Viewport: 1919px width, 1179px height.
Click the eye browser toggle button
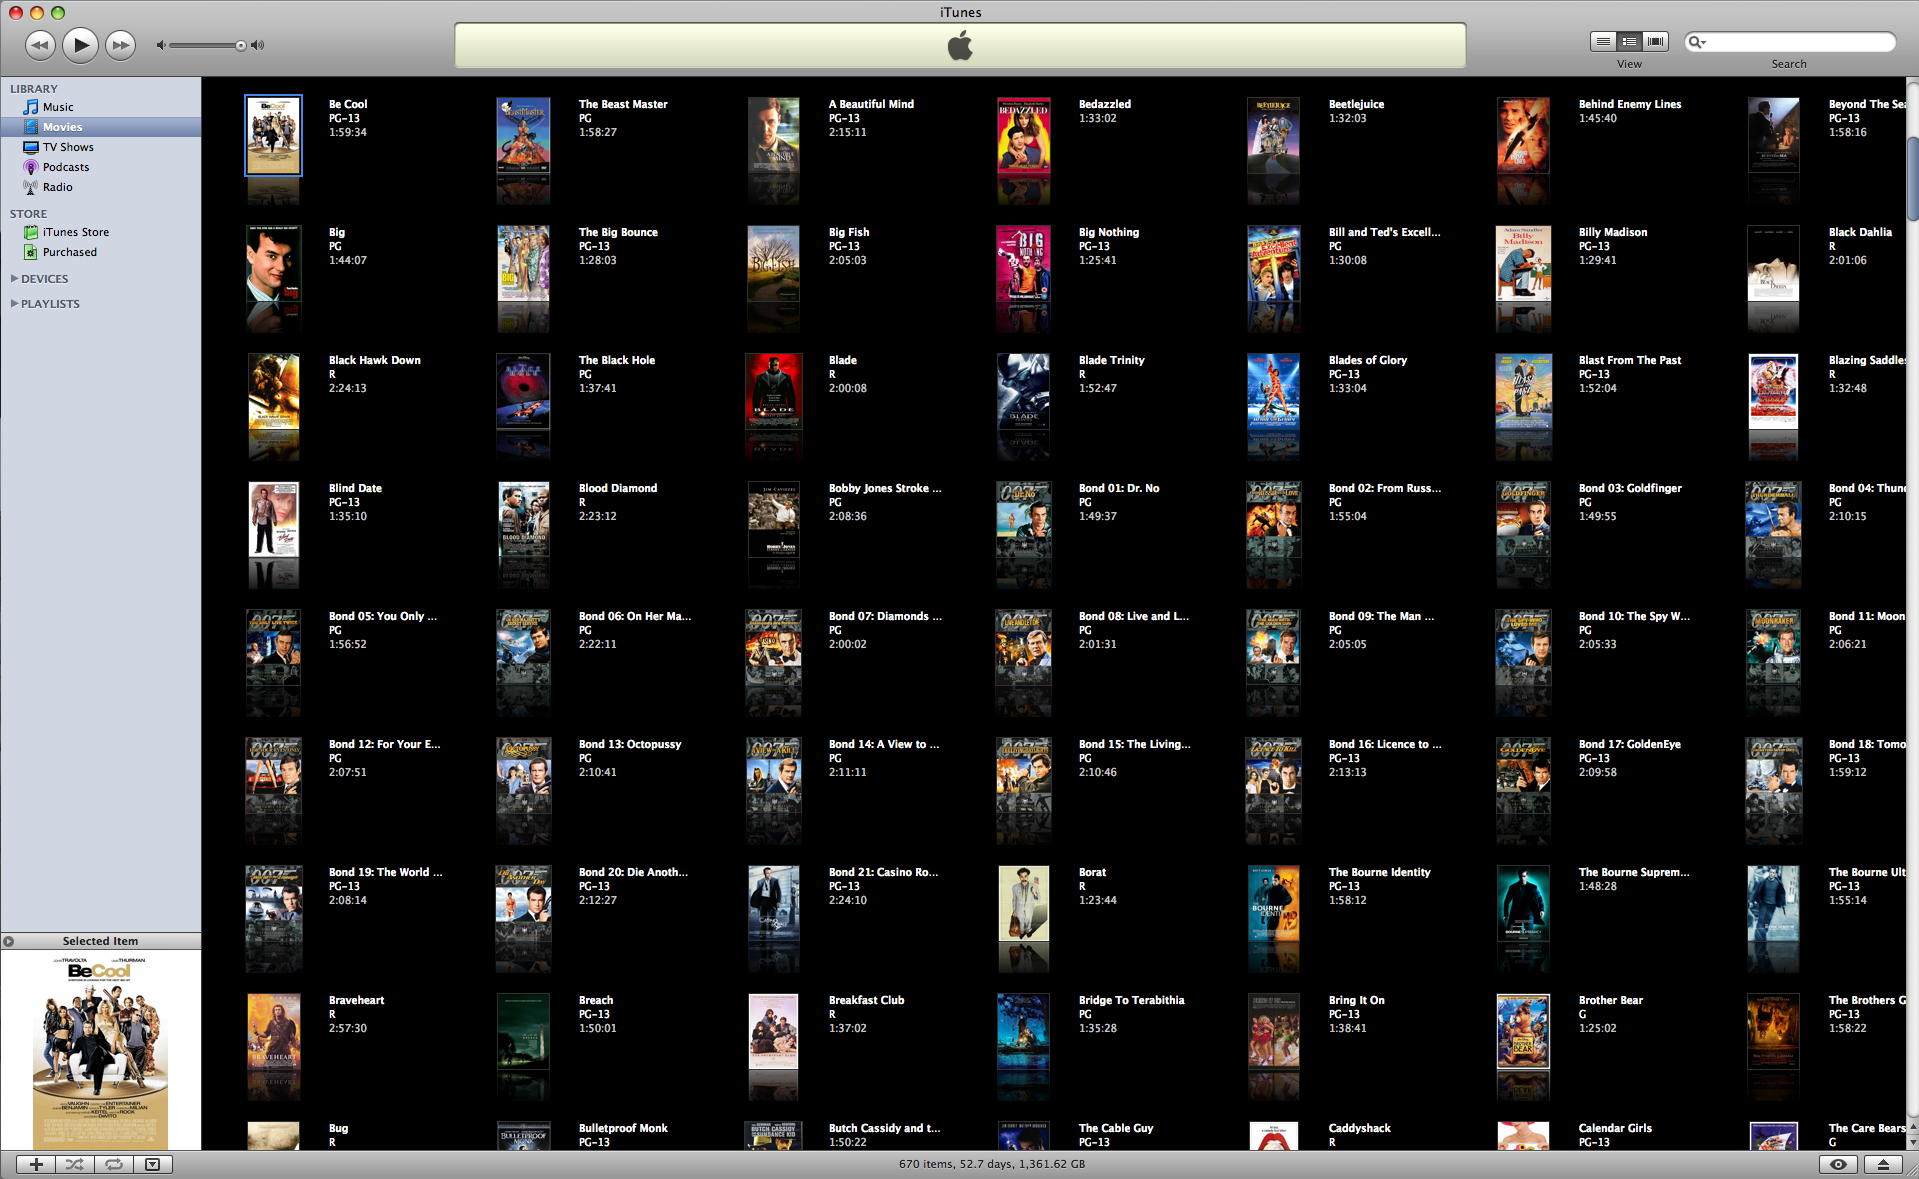(x=1838, y=1164)
